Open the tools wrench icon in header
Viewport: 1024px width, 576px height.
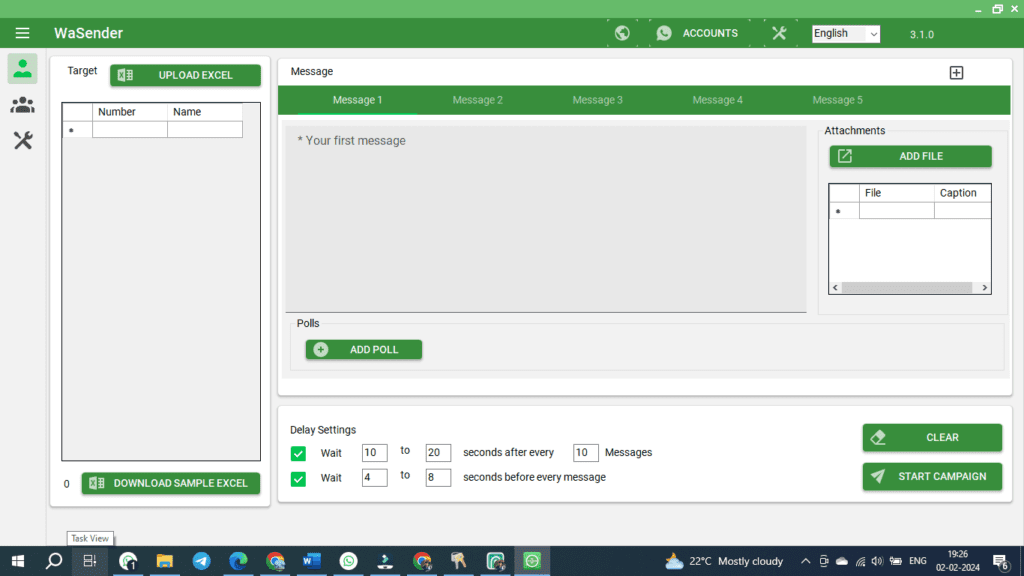pyautogui.click(x=779, y=33)
